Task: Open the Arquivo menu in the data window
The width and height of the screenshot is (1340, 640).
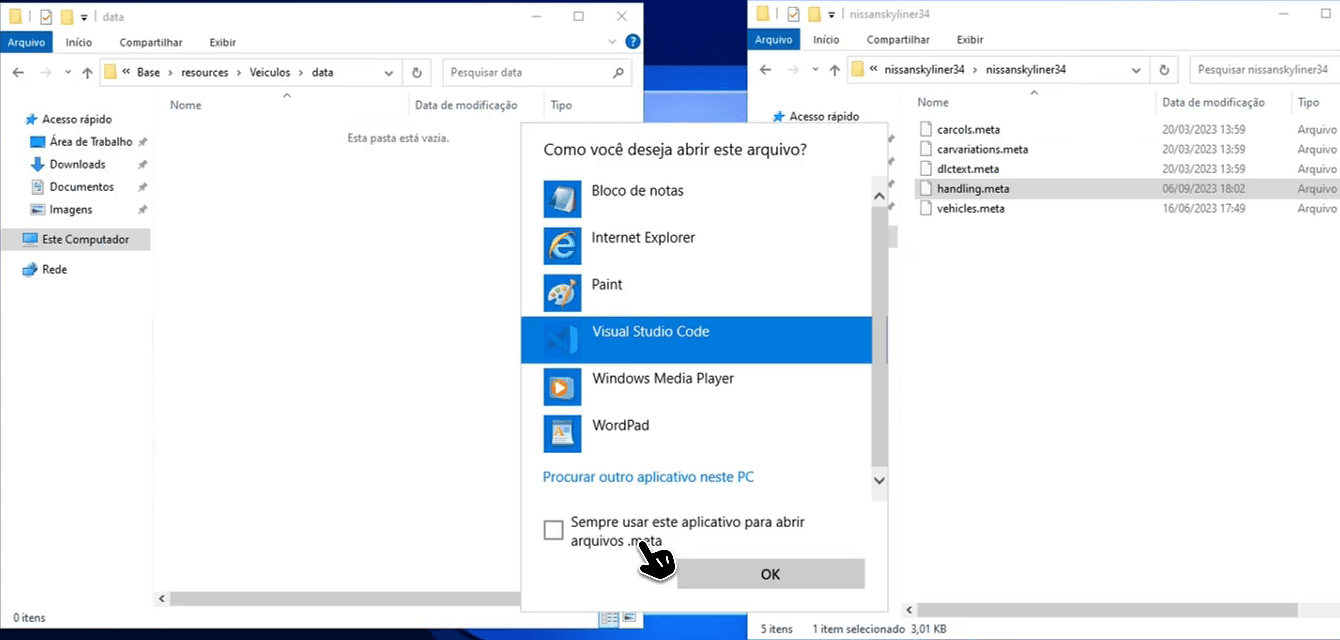Action: pyautogui.click(x=27, y=42)
